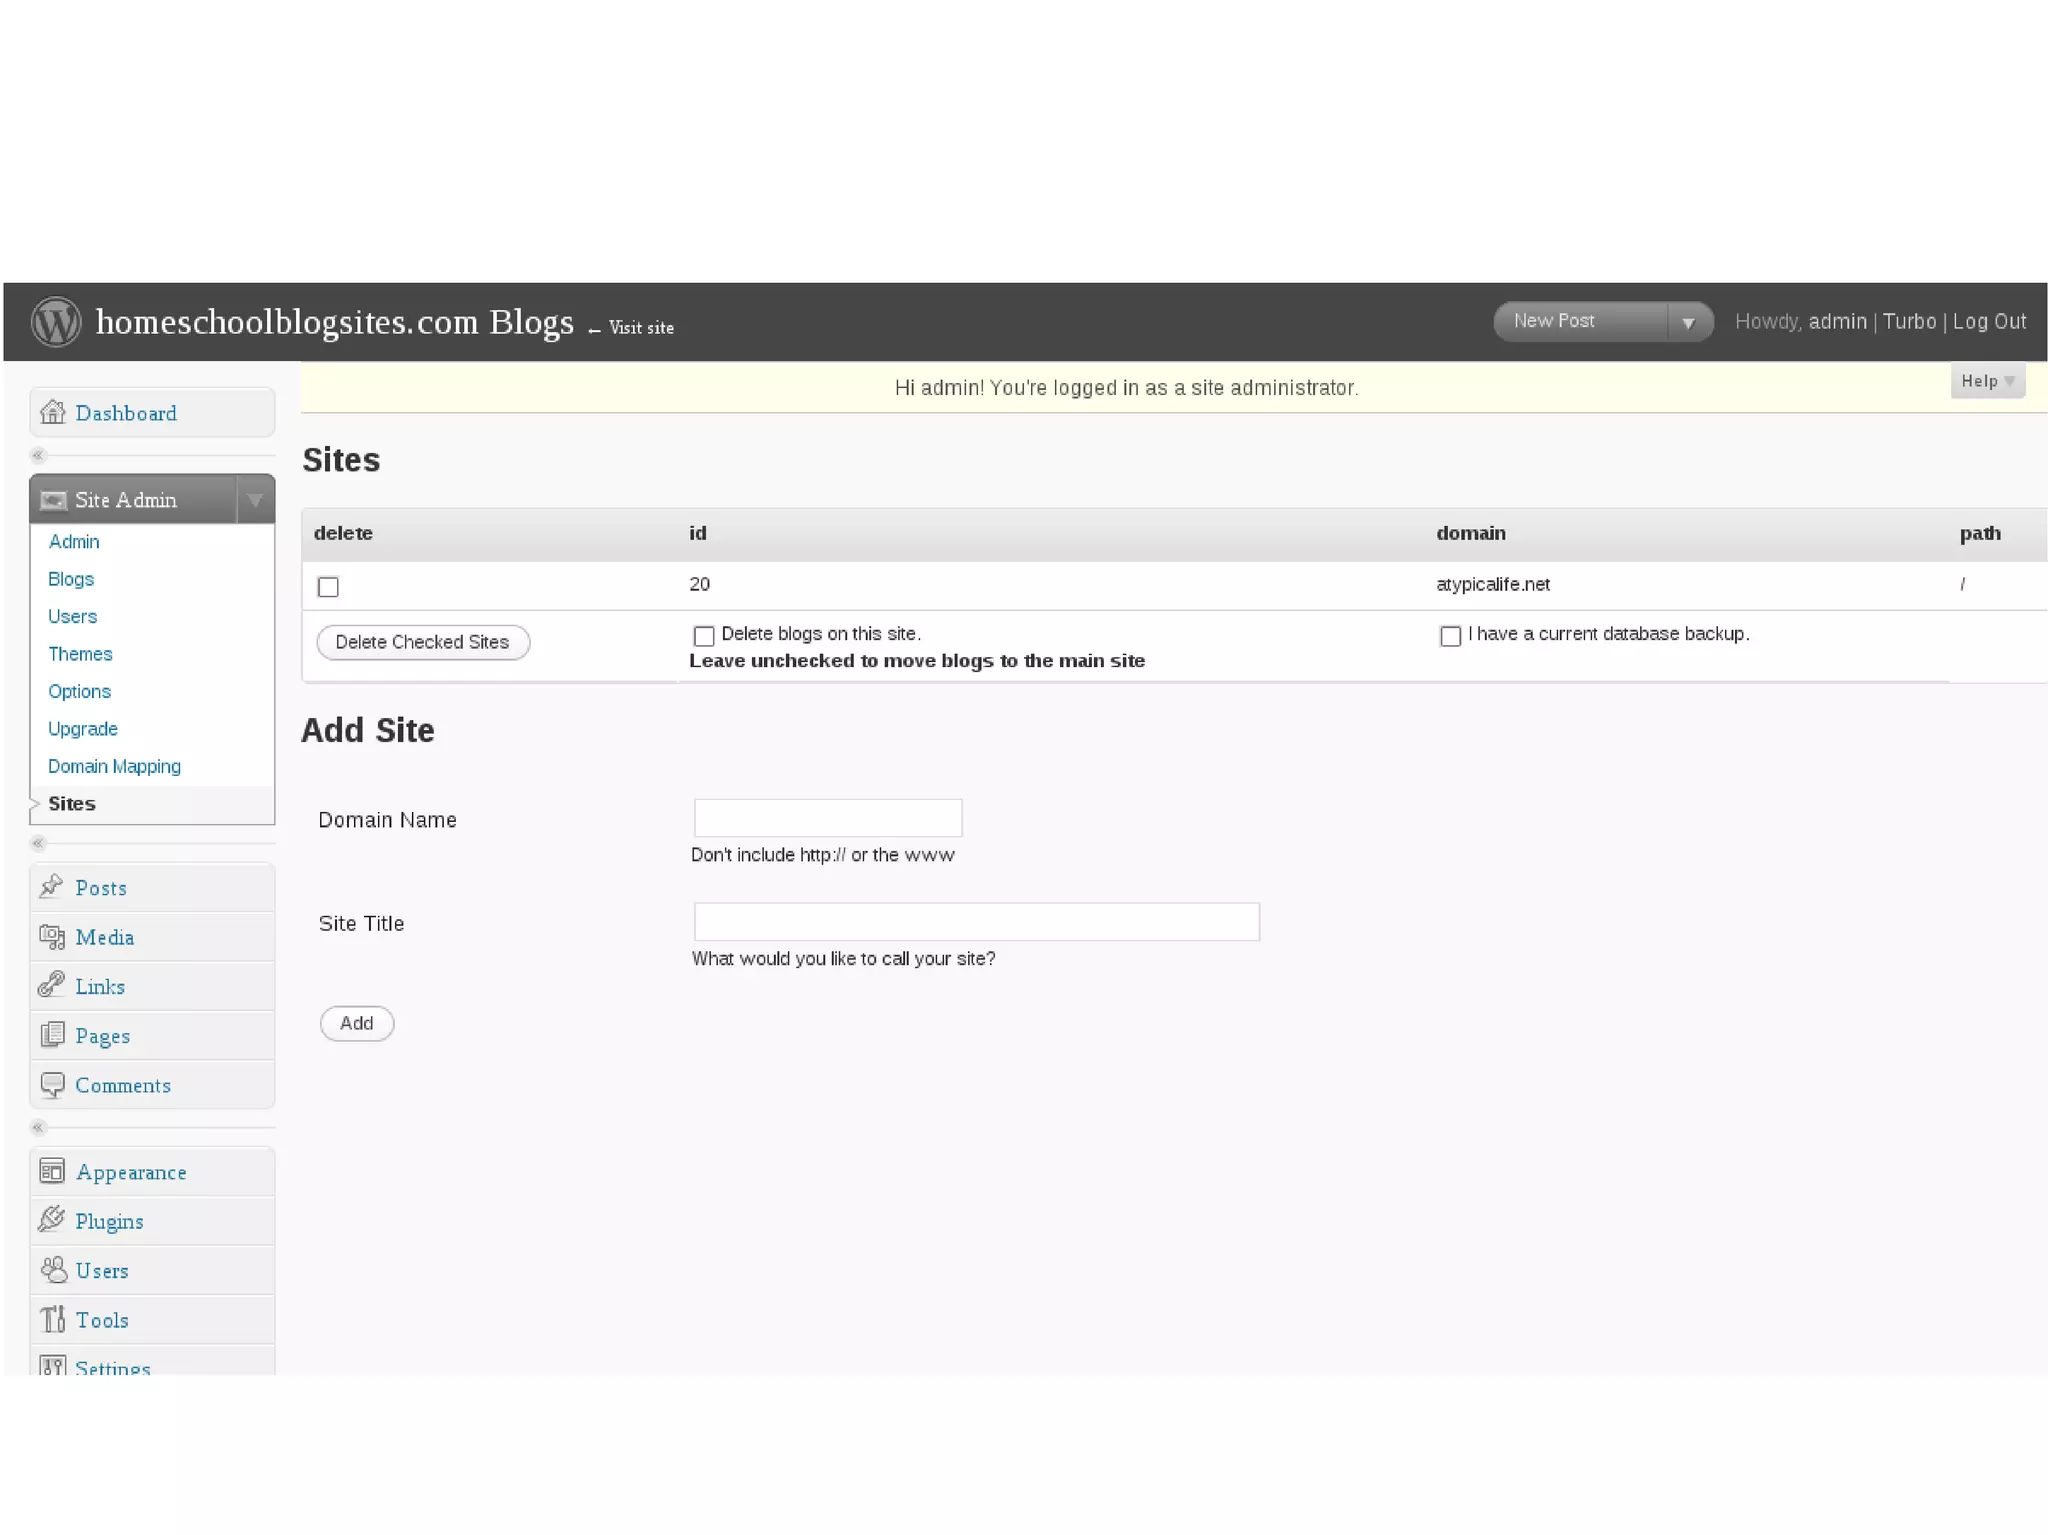
Task: Open Domain Mapping in Site Admin submenu
Action: (114, 766)
